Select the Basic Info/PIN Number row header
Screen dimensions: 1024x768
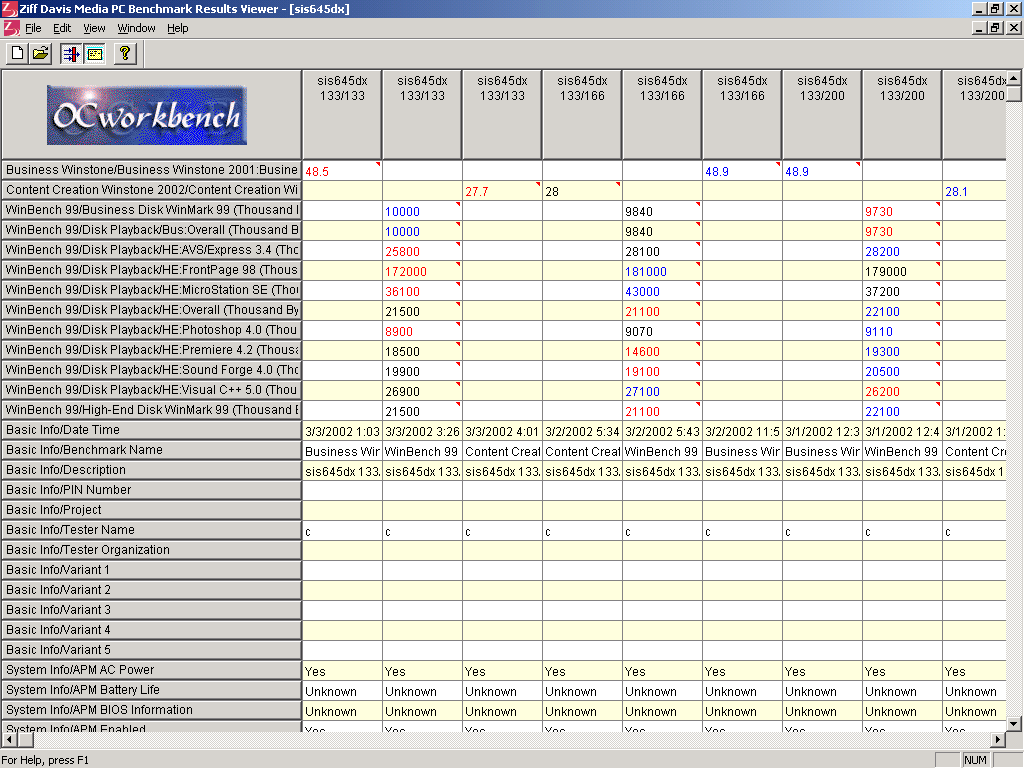click(152, 490)
